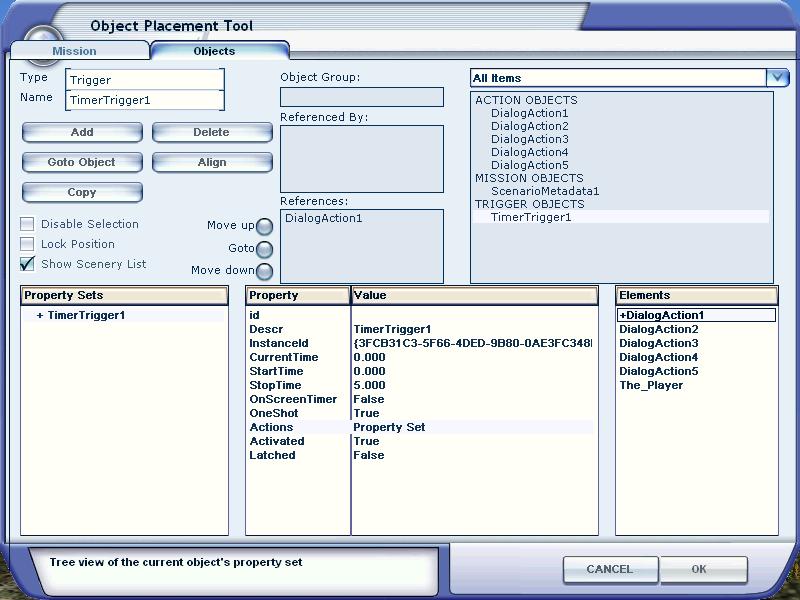Click the Move up round button

(264, 227)
